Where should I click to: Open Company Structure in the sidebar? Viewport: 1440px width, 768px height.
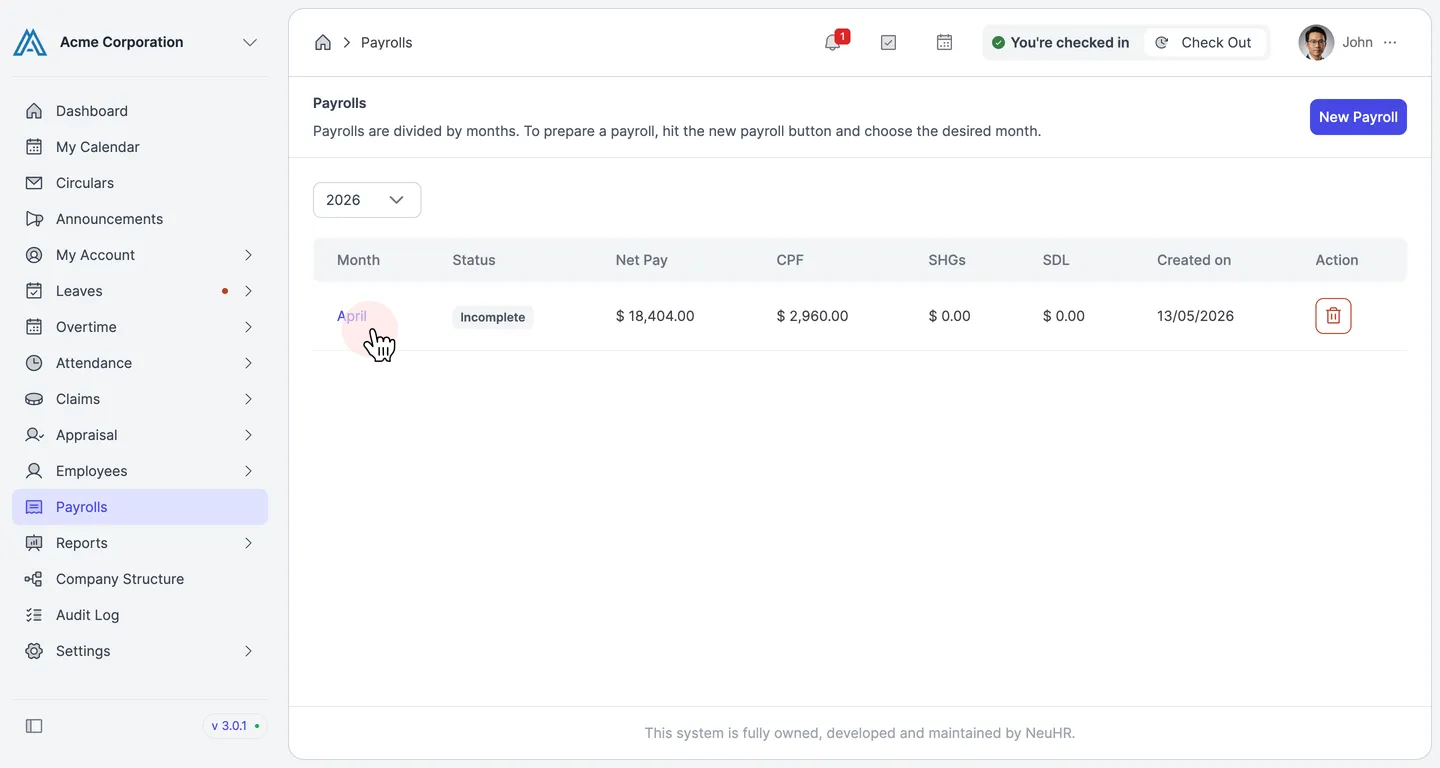[x=140, y=579]
